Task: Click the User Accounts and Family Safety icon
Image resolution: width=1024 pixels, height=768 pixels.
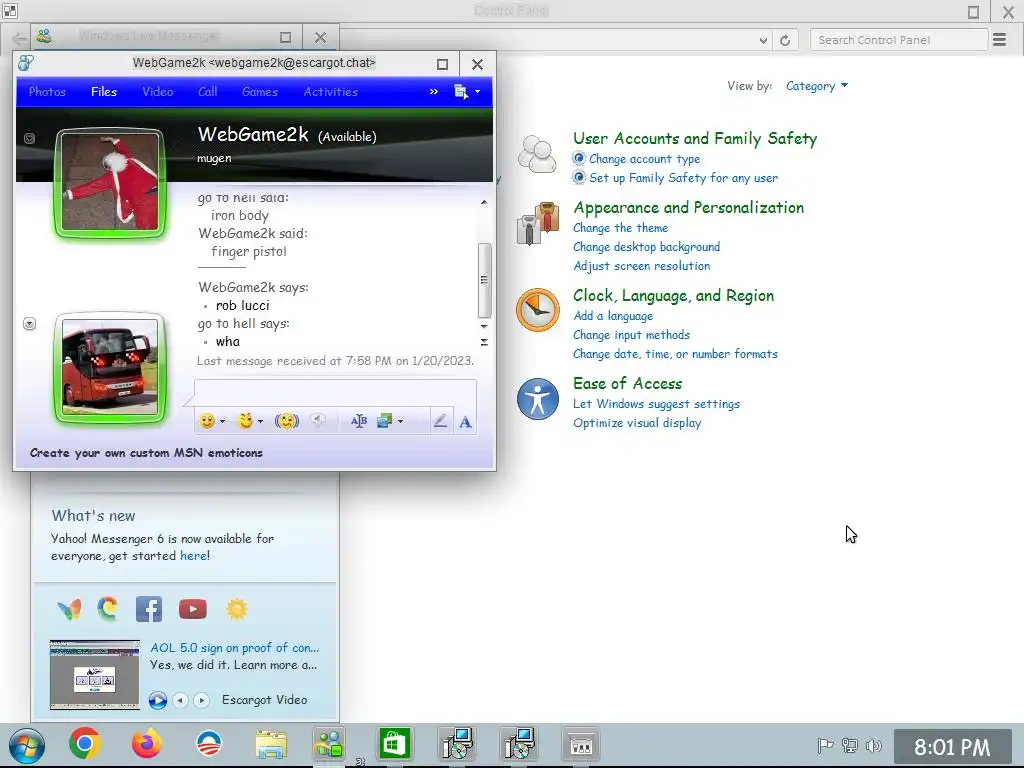Action: tap(537, 154)
